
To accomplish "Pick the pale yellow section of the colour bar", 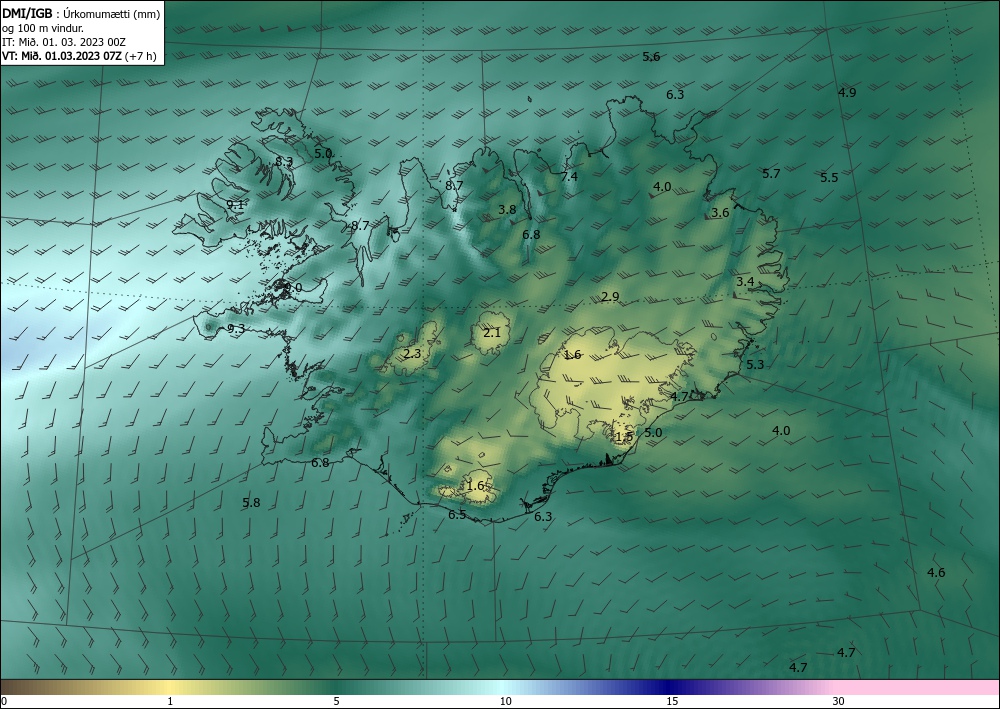I will coord(170,687).
